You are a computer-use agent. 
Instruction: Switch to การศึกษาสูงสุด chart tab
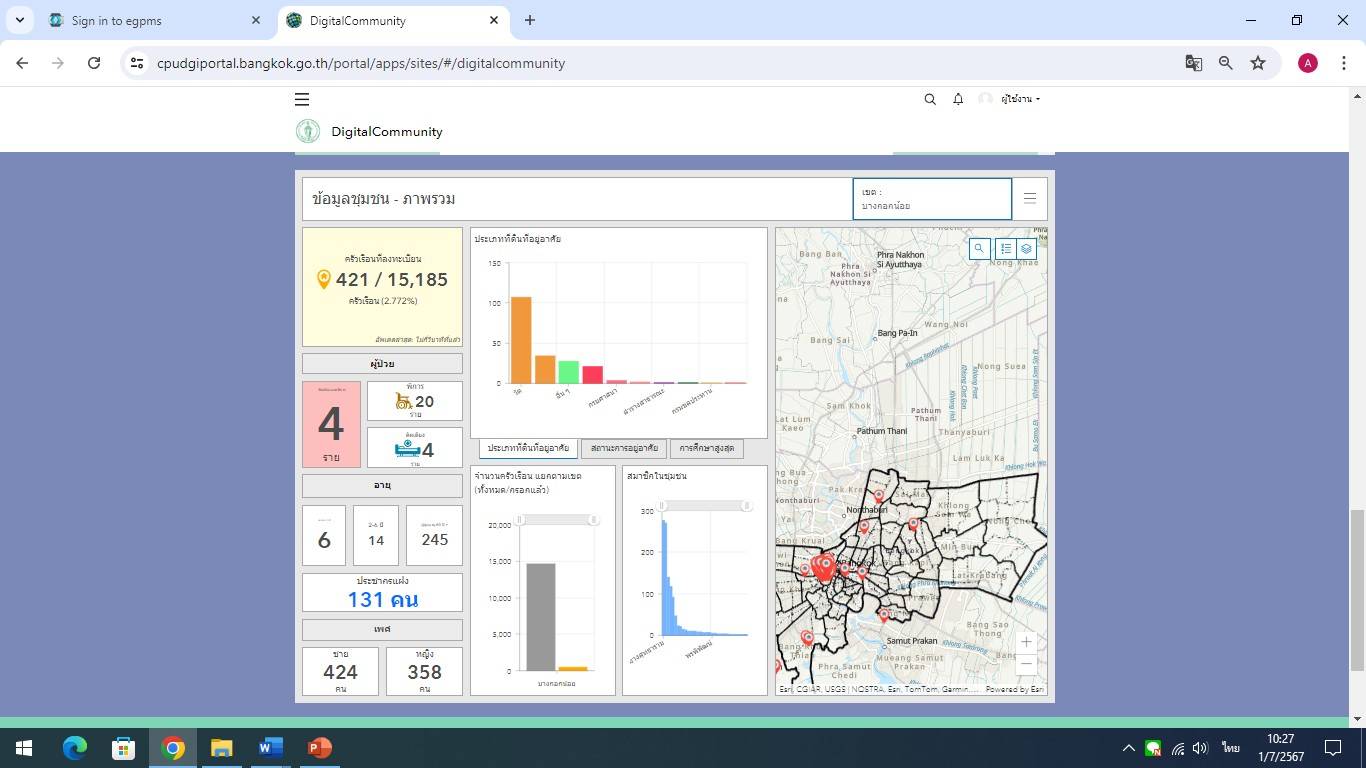[x=706, y=448]
